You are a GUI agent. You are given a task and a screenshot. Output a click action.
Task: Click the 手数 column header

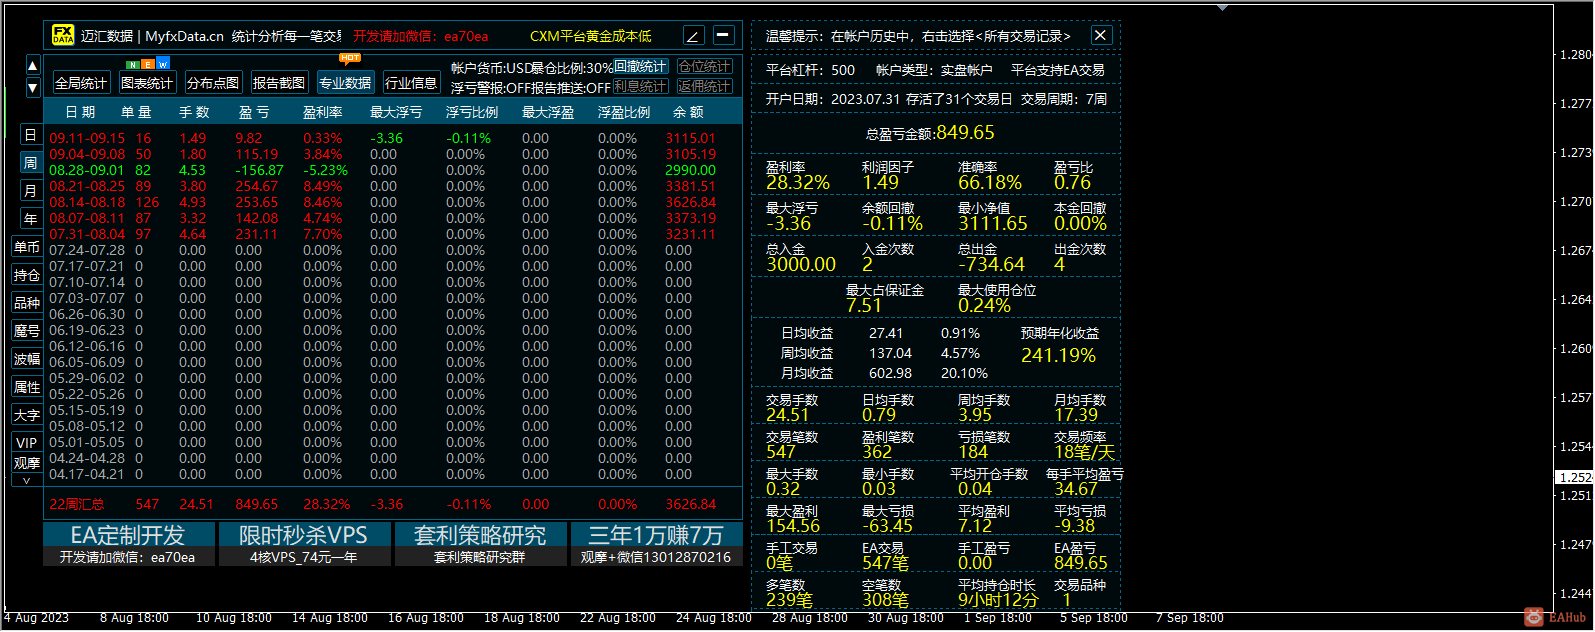194,112
